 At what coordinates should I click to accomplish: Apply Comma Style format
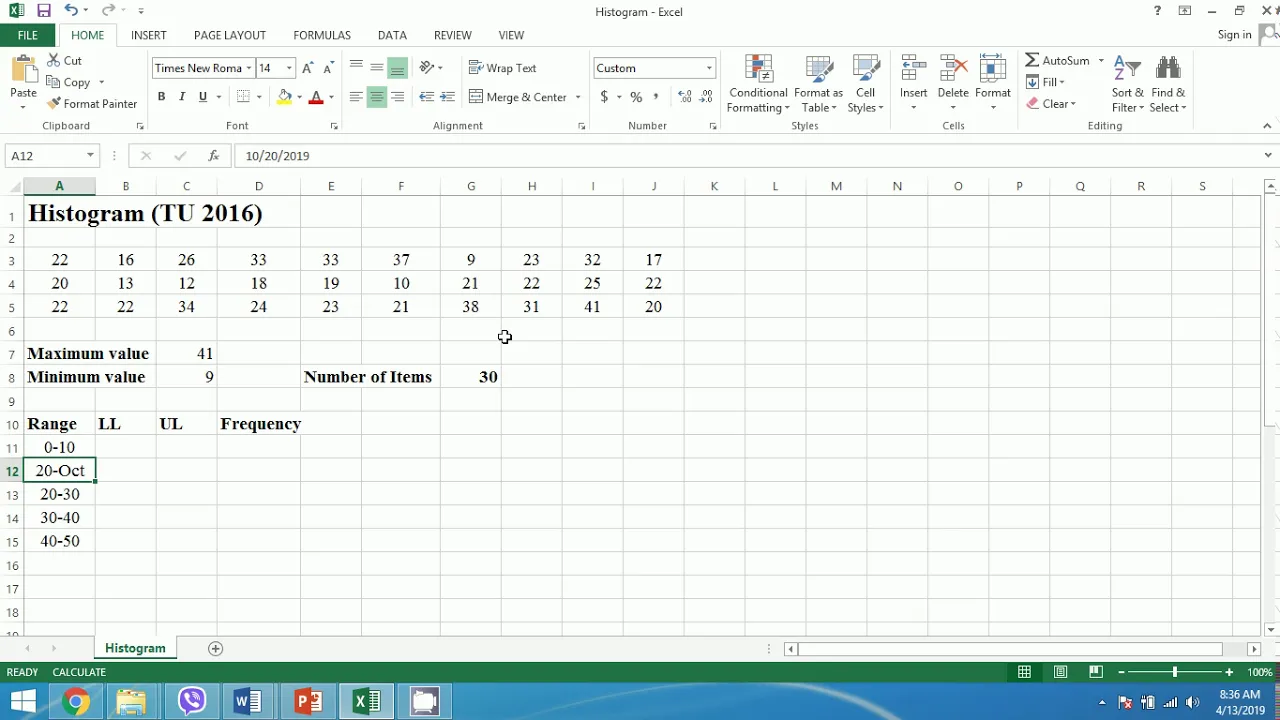click(656, 97)
